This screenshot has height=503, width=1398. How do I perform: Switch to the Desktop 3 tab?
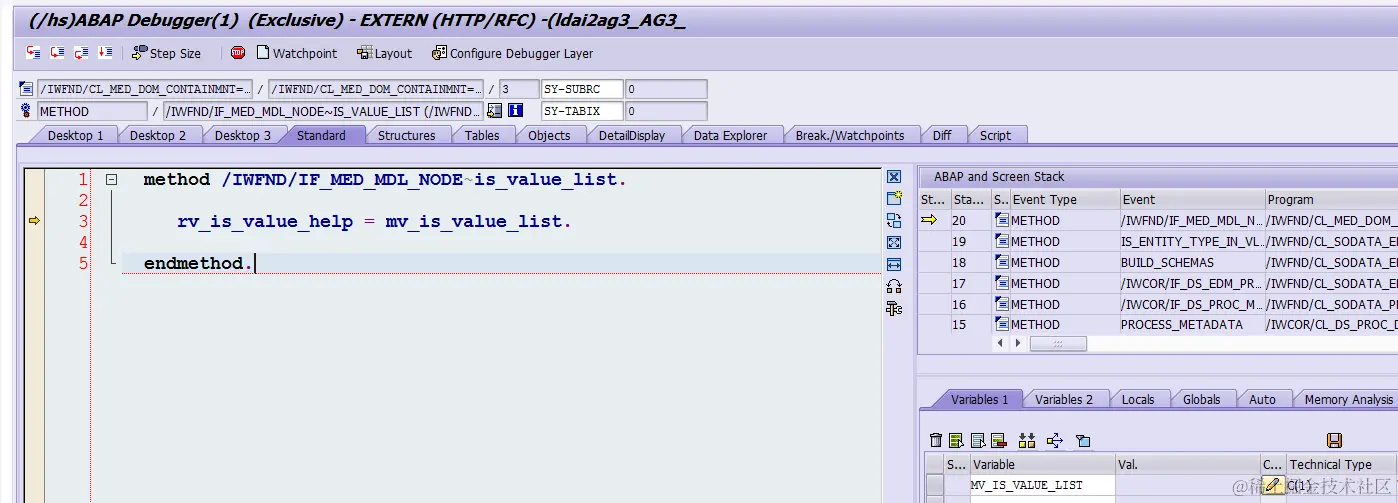(x=243, y=135)
